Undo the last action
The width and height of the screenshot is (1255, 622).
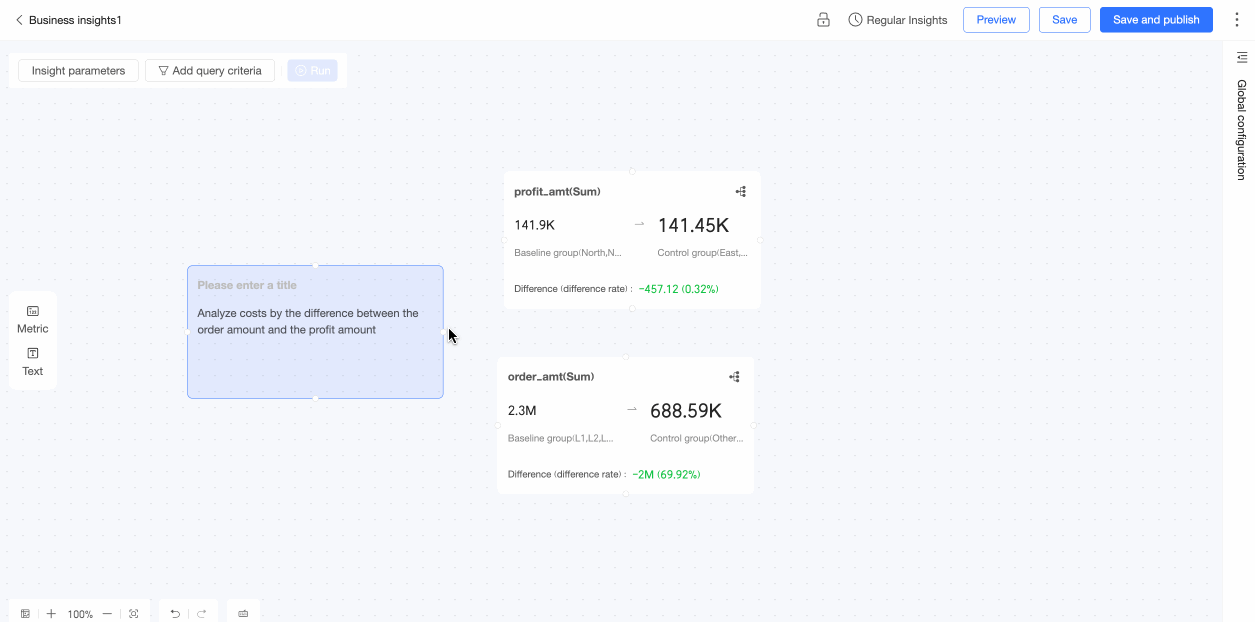[175, 614]
